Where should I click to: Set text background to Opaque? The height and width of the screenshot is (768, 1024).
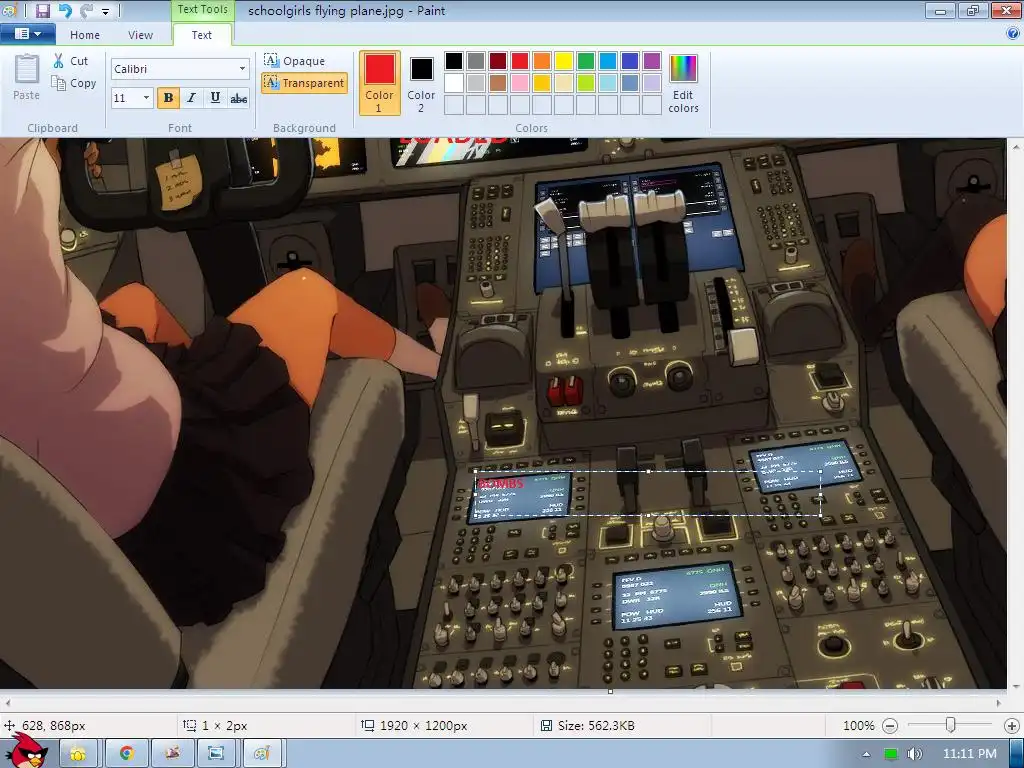coord(295,61)
